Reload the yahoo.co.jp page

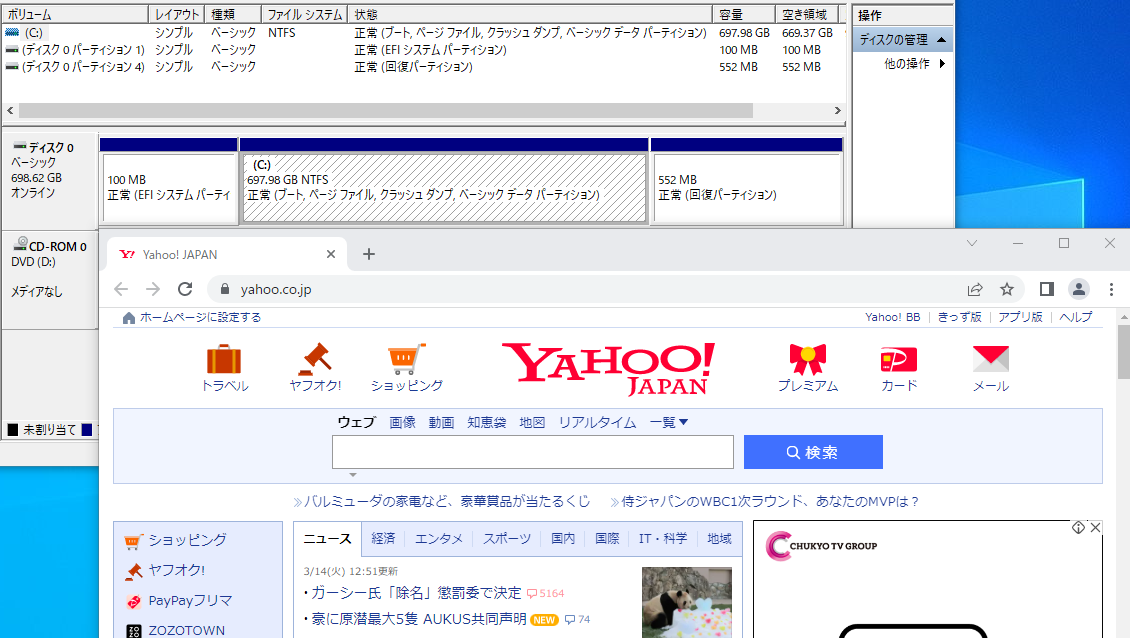click(185, 289)
